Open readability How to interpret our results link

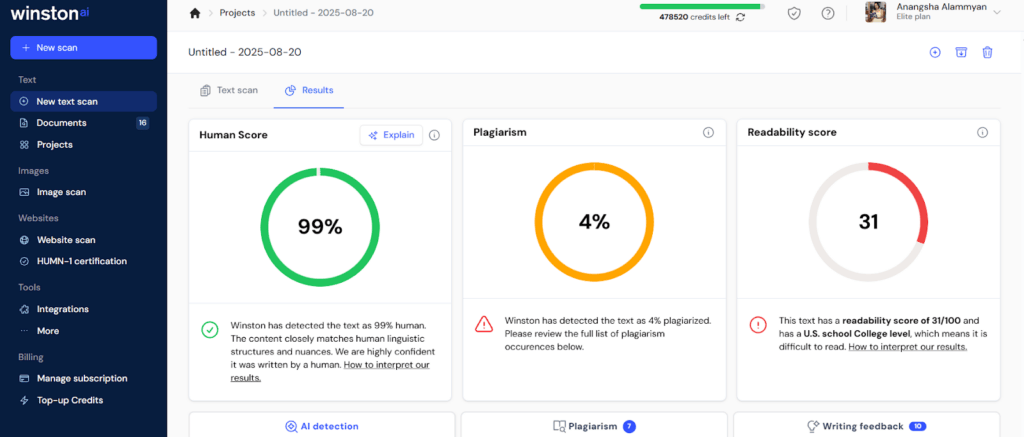pos(907,346)
